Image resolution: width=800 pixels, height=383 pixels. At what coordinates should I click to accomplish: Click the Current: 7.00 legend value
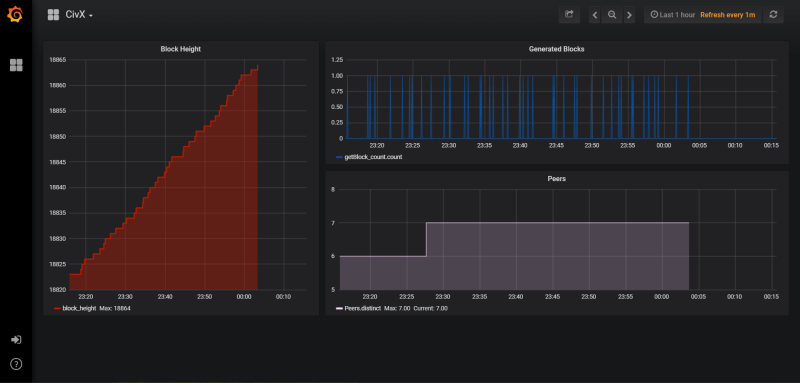point(430,309)
